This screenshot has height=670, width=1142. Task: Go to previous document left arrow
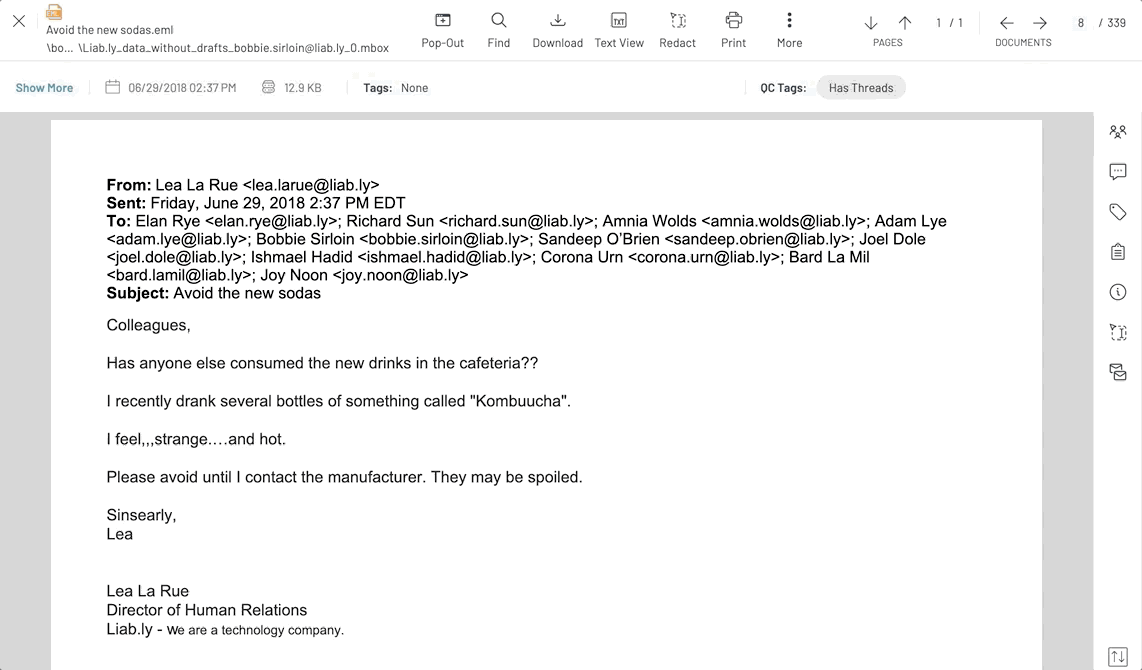[1007, 23]
